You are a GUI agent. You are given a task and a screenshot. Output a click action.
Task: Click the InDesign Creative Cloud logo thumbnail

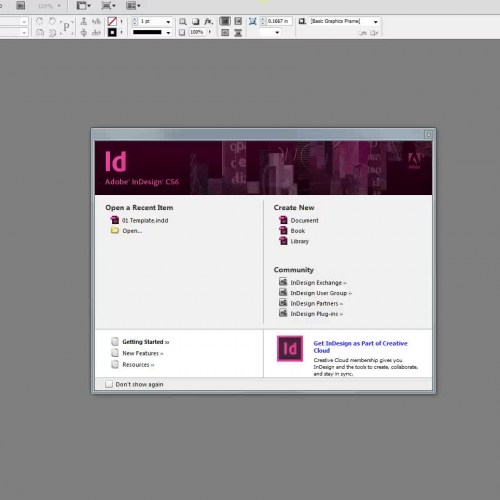(x=290, y=348)
